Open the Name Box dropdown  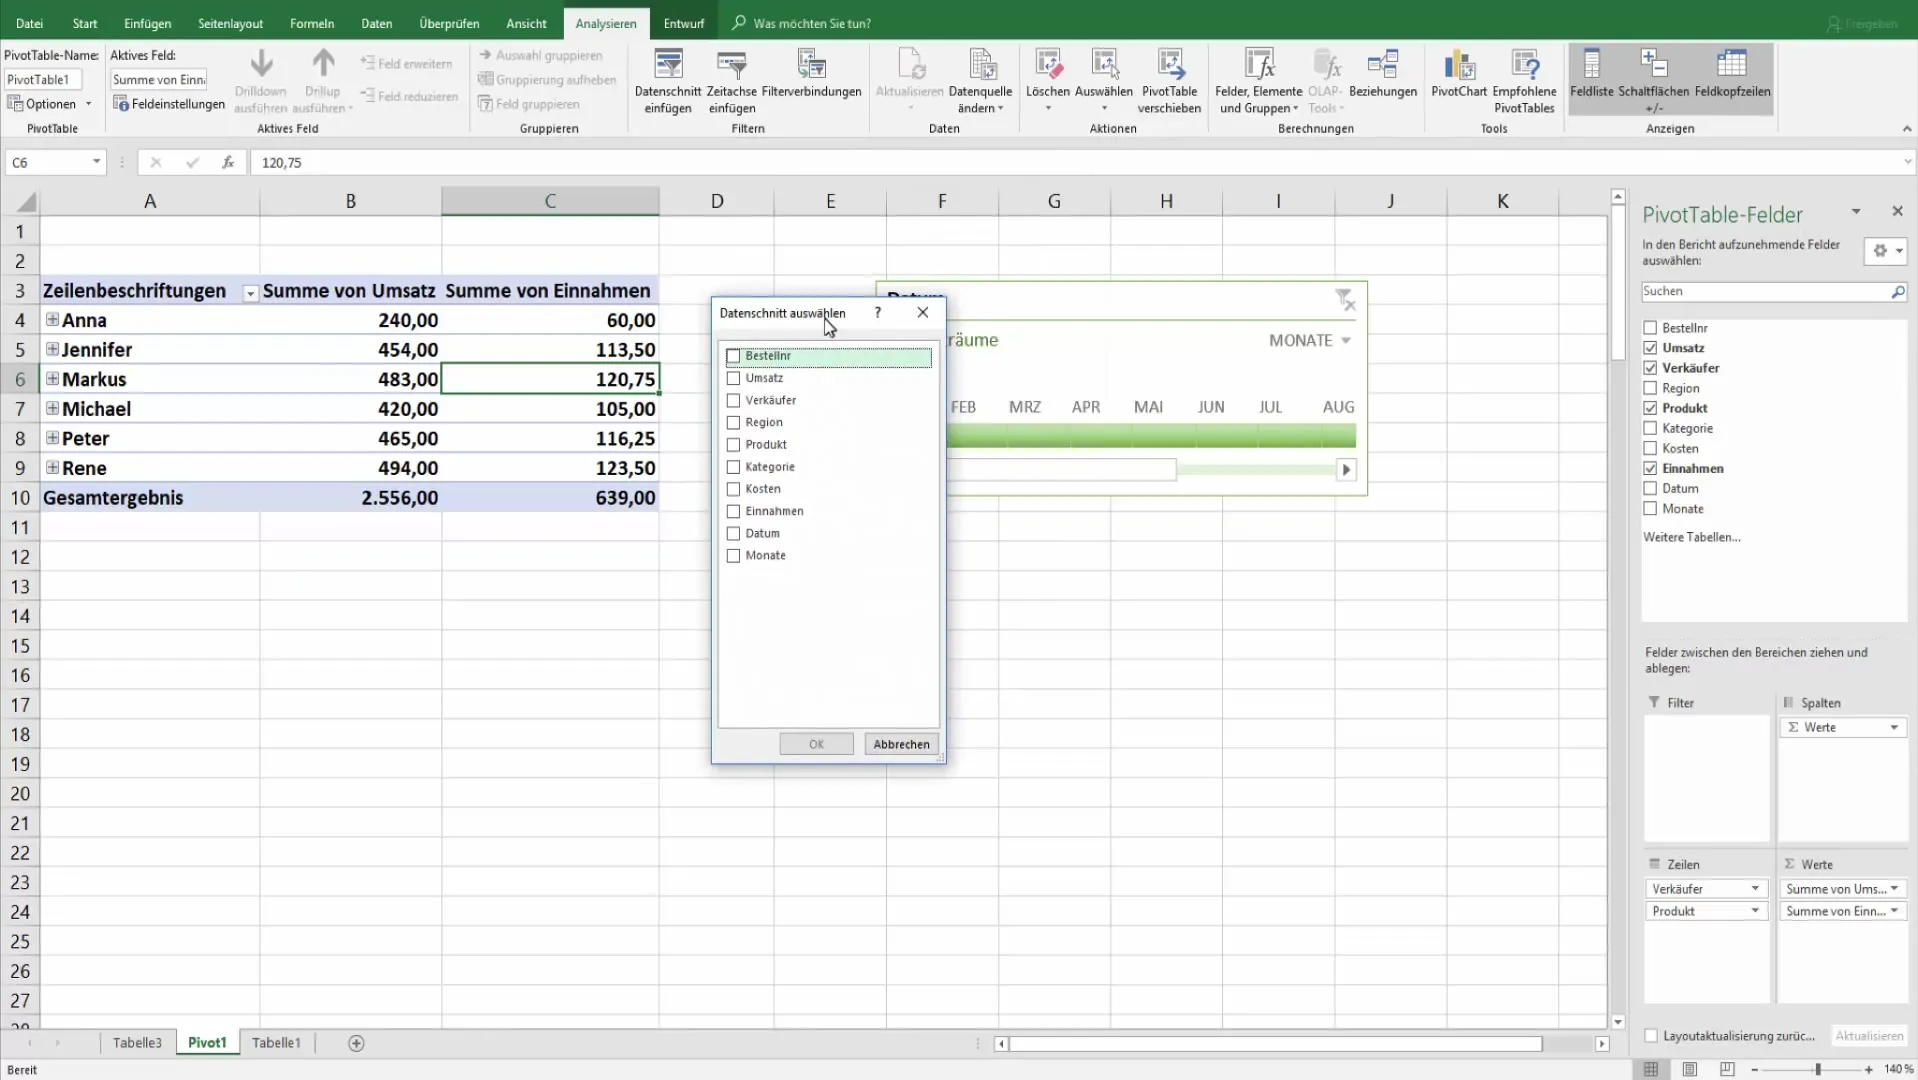tap(96, 162)
